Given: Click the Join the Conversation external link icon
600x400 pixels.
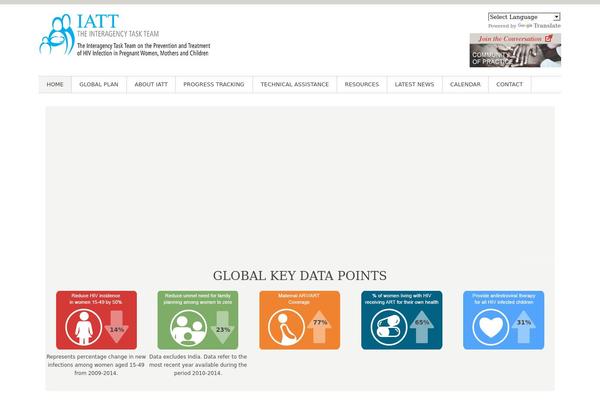Looking at the screenshot, I should 548,38.
